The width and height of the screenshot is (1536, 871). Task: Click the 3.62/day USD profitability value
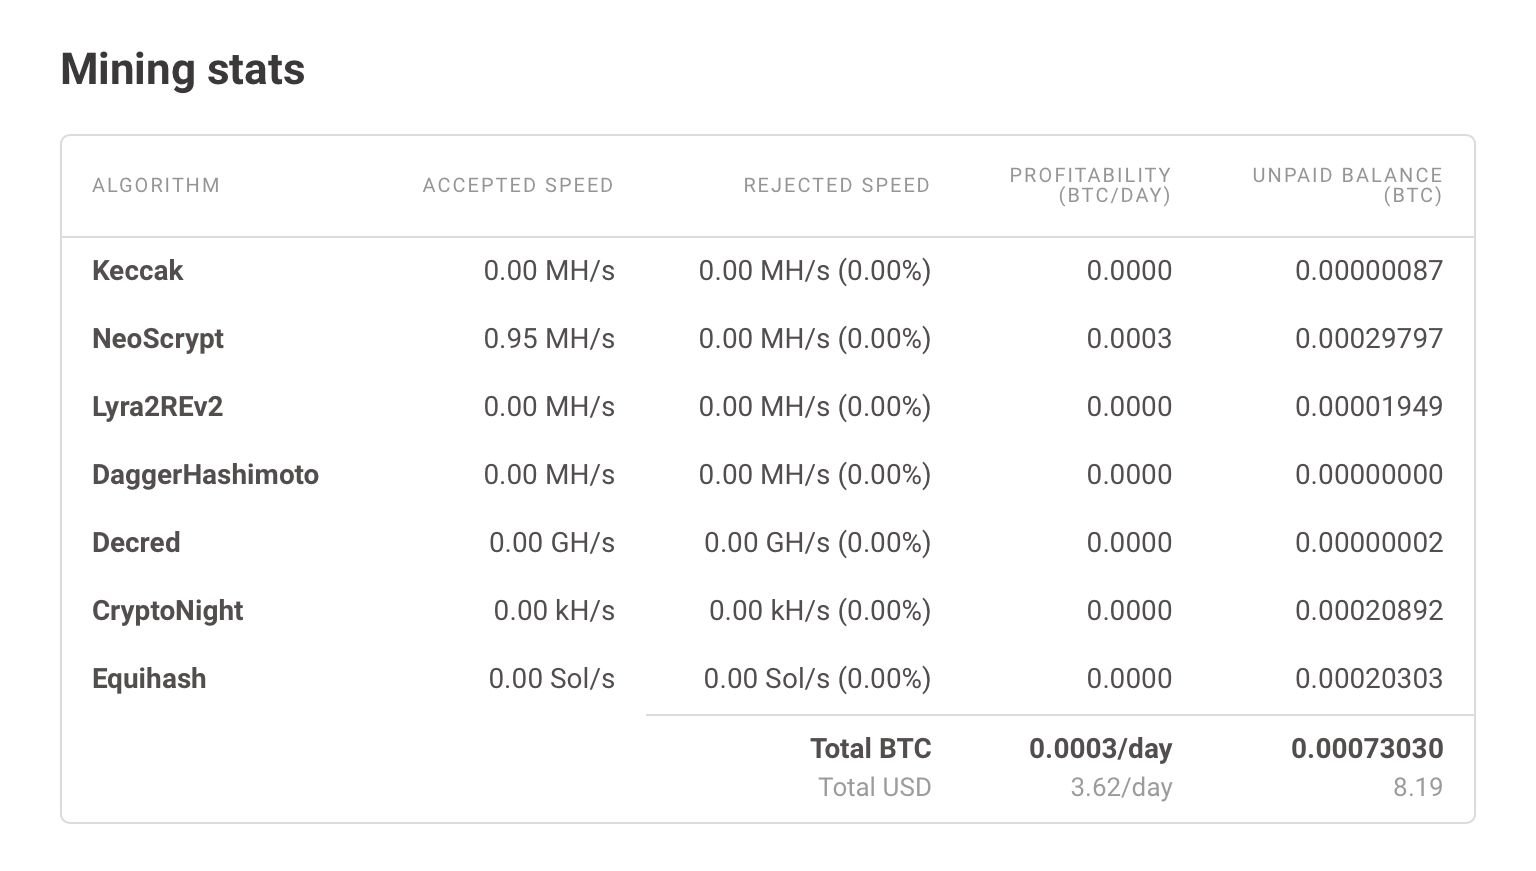coord(1121,788)
